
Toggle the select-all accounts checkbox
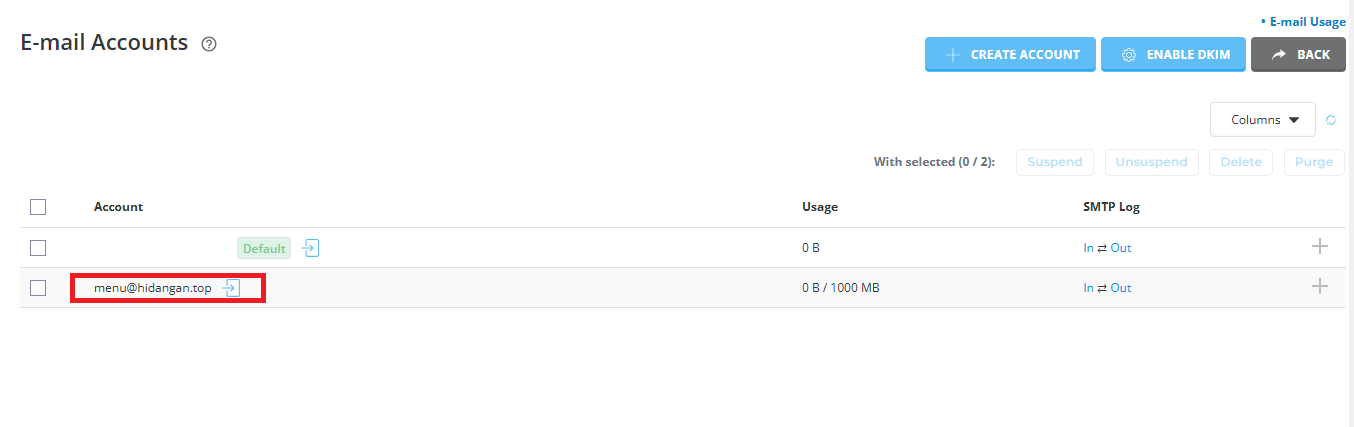[x=38, y=207]
